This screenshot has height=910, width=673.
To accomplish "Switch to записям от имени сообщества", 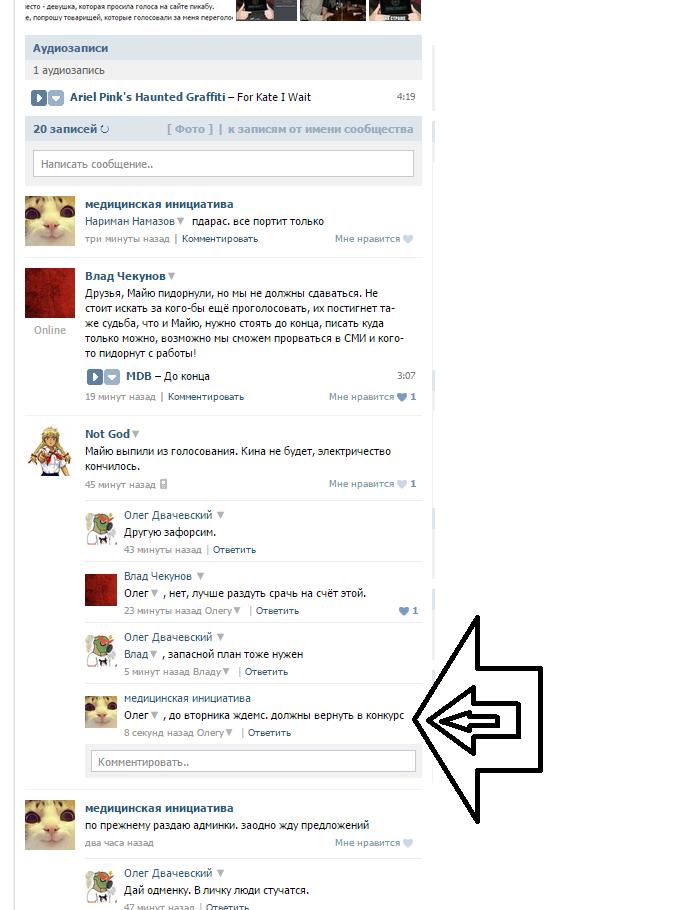I will pos(321,129).
